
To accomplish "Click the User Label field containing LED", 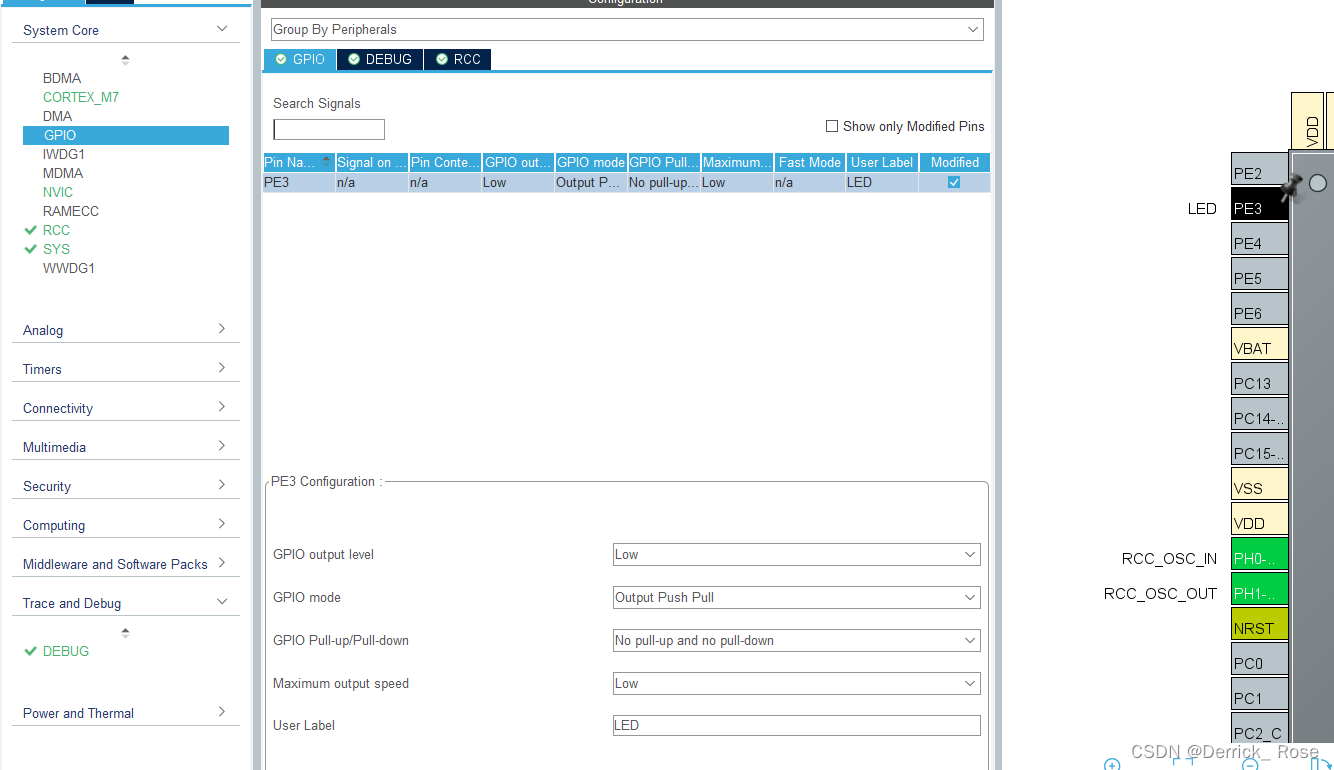I will 796,725.
